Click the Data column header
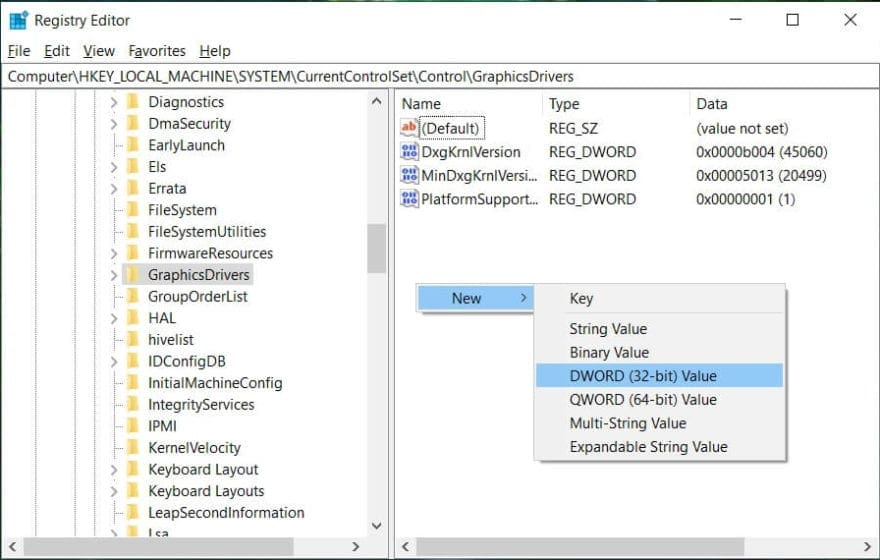 click(x=712, y=104)
